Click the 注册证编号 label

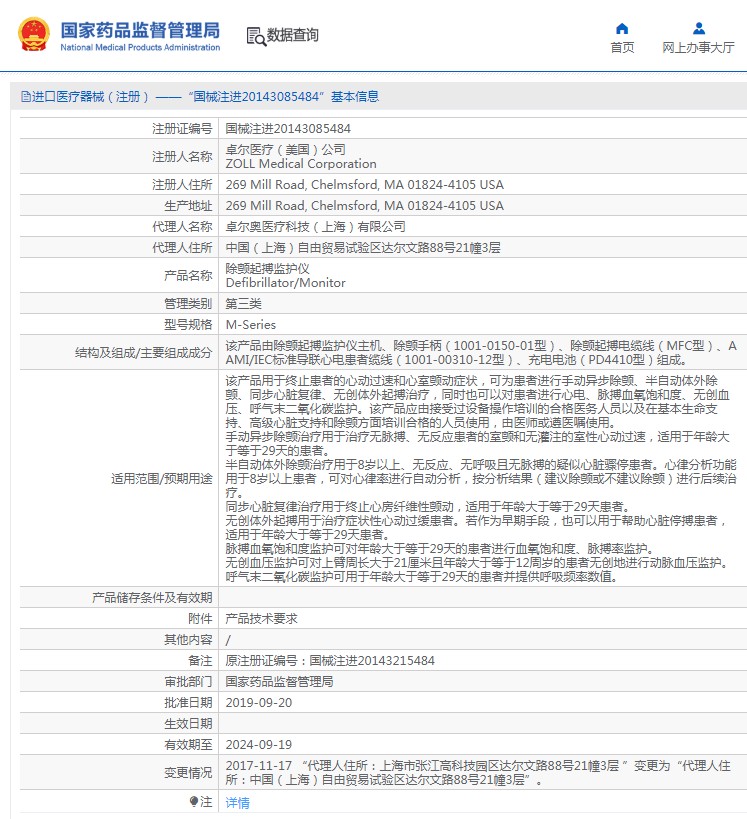coord(182,128)
